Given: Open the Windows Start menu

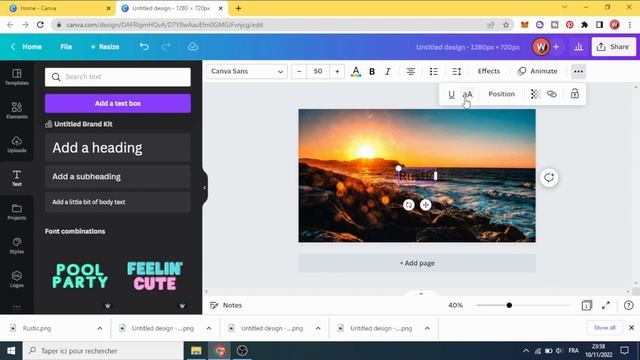Looking at the screenshot, I should coord(11,351).
